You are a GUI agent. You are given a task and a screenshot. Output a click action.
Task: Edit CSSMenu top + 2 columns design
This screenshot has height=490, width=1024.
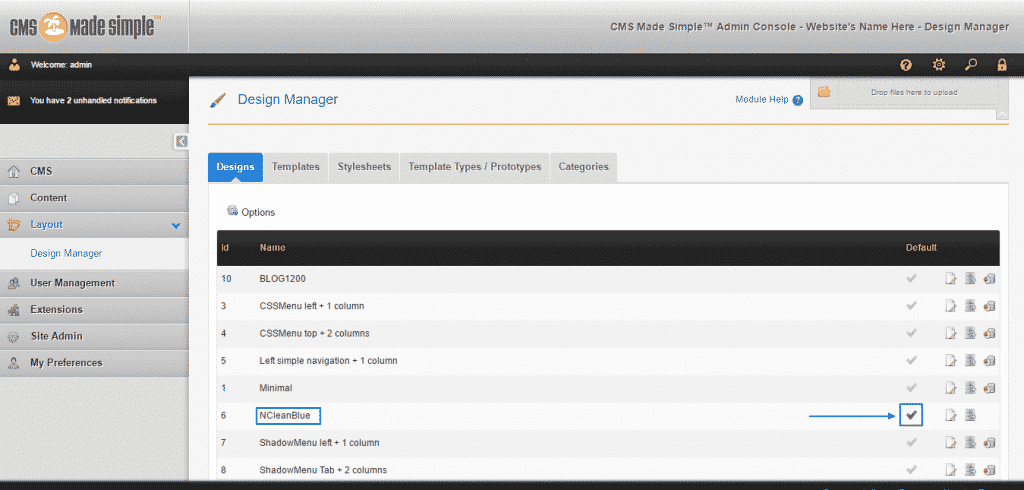click(951, 333)
